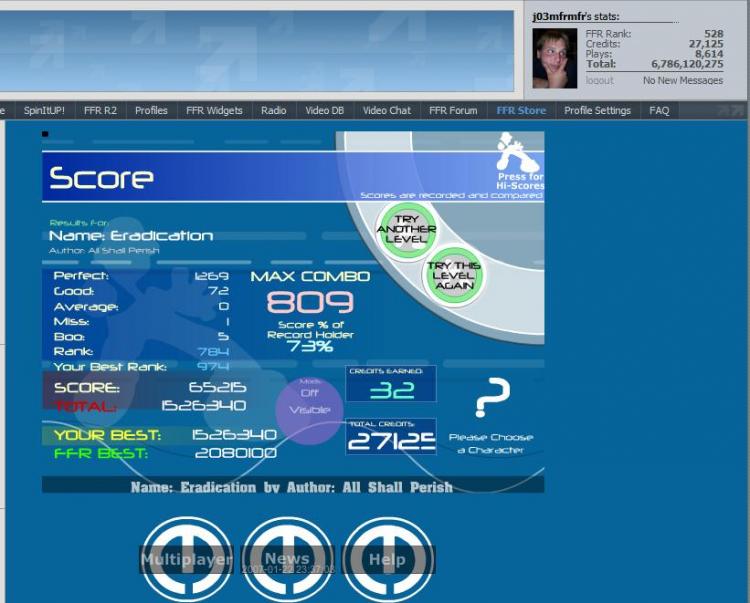The image size is (750, 603).
Task: Open Profile Settings in navigation bar
Action: tap(597, 110)
